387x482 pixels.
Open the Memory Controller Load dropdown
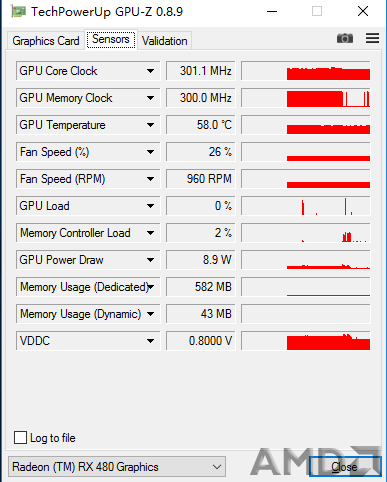[150, 233]
